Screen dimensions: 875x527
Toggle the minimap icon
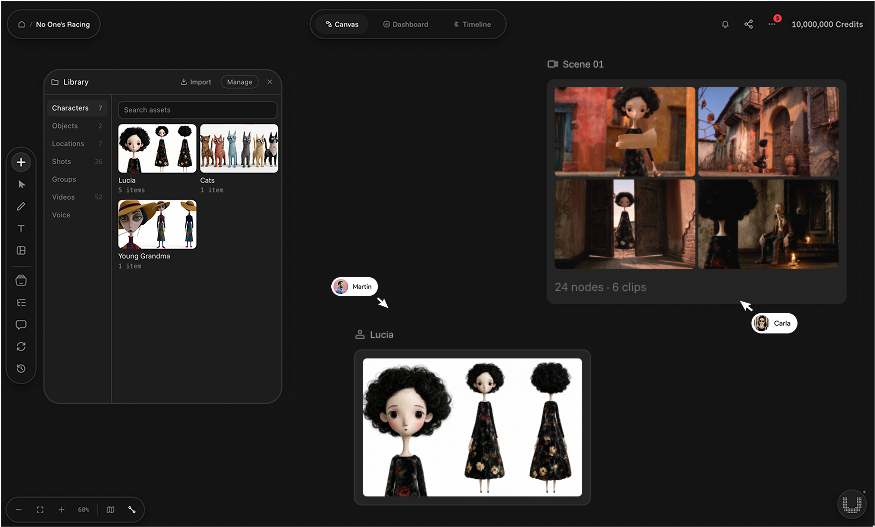[110, 510]
